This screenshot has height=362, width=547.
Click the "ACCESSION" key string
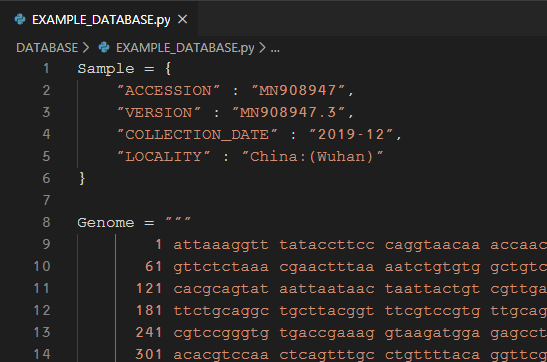[169, 91]
